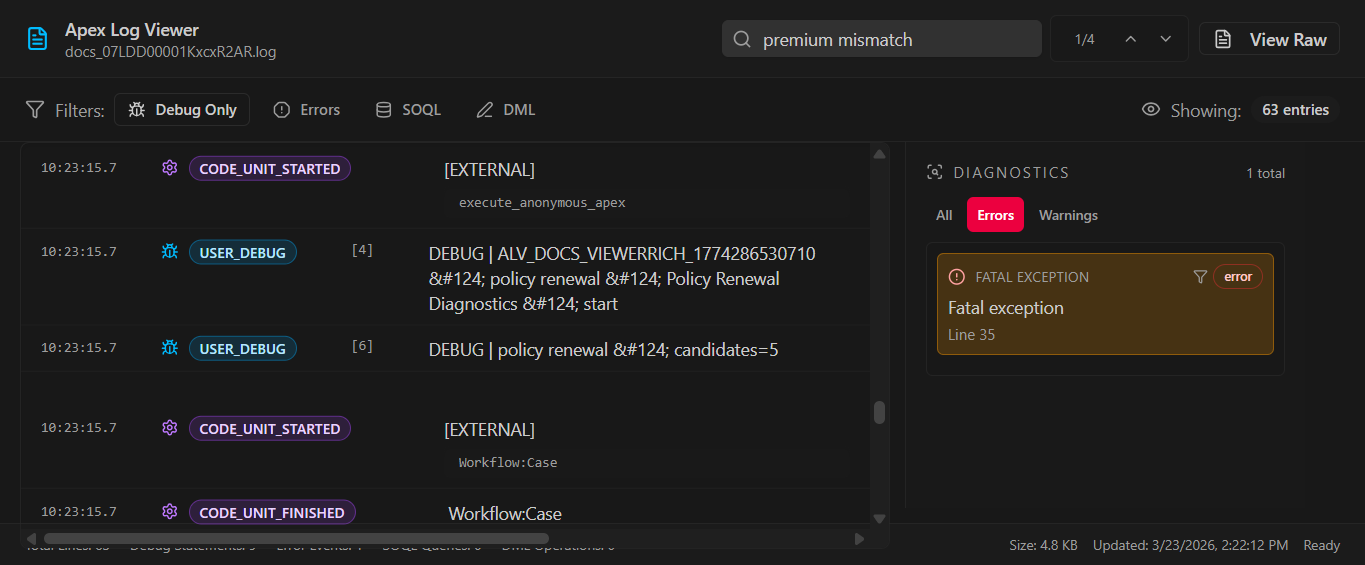Click the eye icon beside Showing

(1151, 110)
